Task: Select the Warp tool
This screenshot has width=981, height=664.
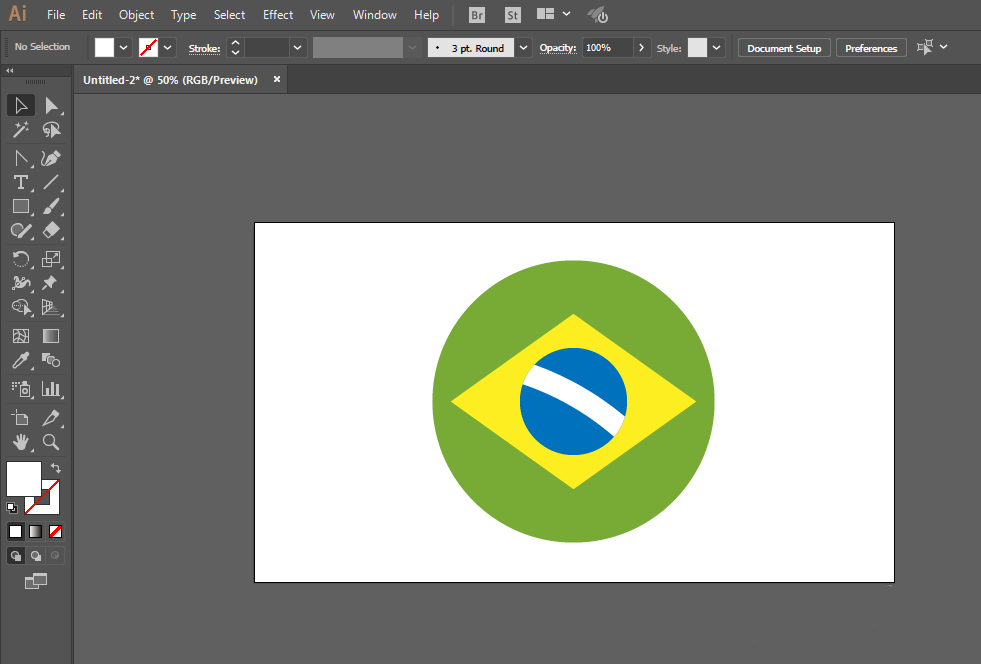Action: tap(21, 283)
